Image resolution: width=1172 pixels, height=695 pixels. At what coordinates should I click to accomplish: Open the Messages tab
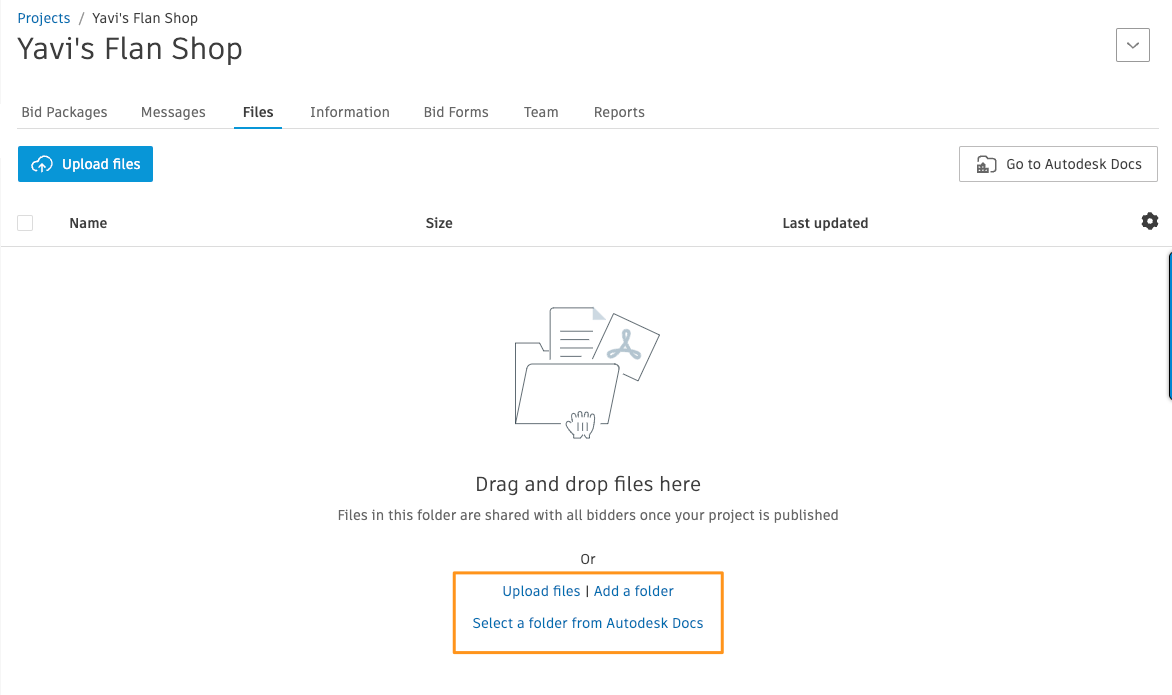173,112
